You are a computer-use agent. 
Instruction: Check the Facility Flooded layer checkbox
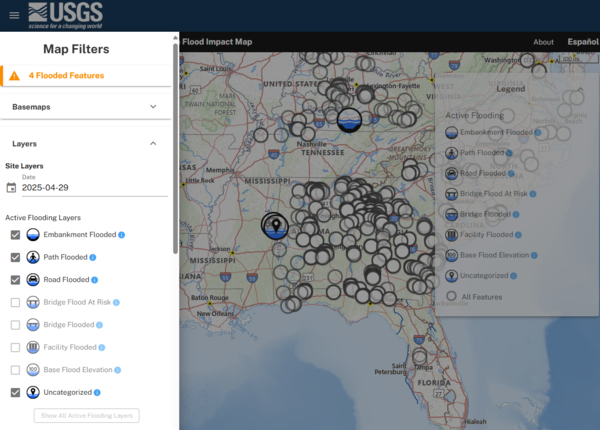pyautogui.click(x=15, y=347)
